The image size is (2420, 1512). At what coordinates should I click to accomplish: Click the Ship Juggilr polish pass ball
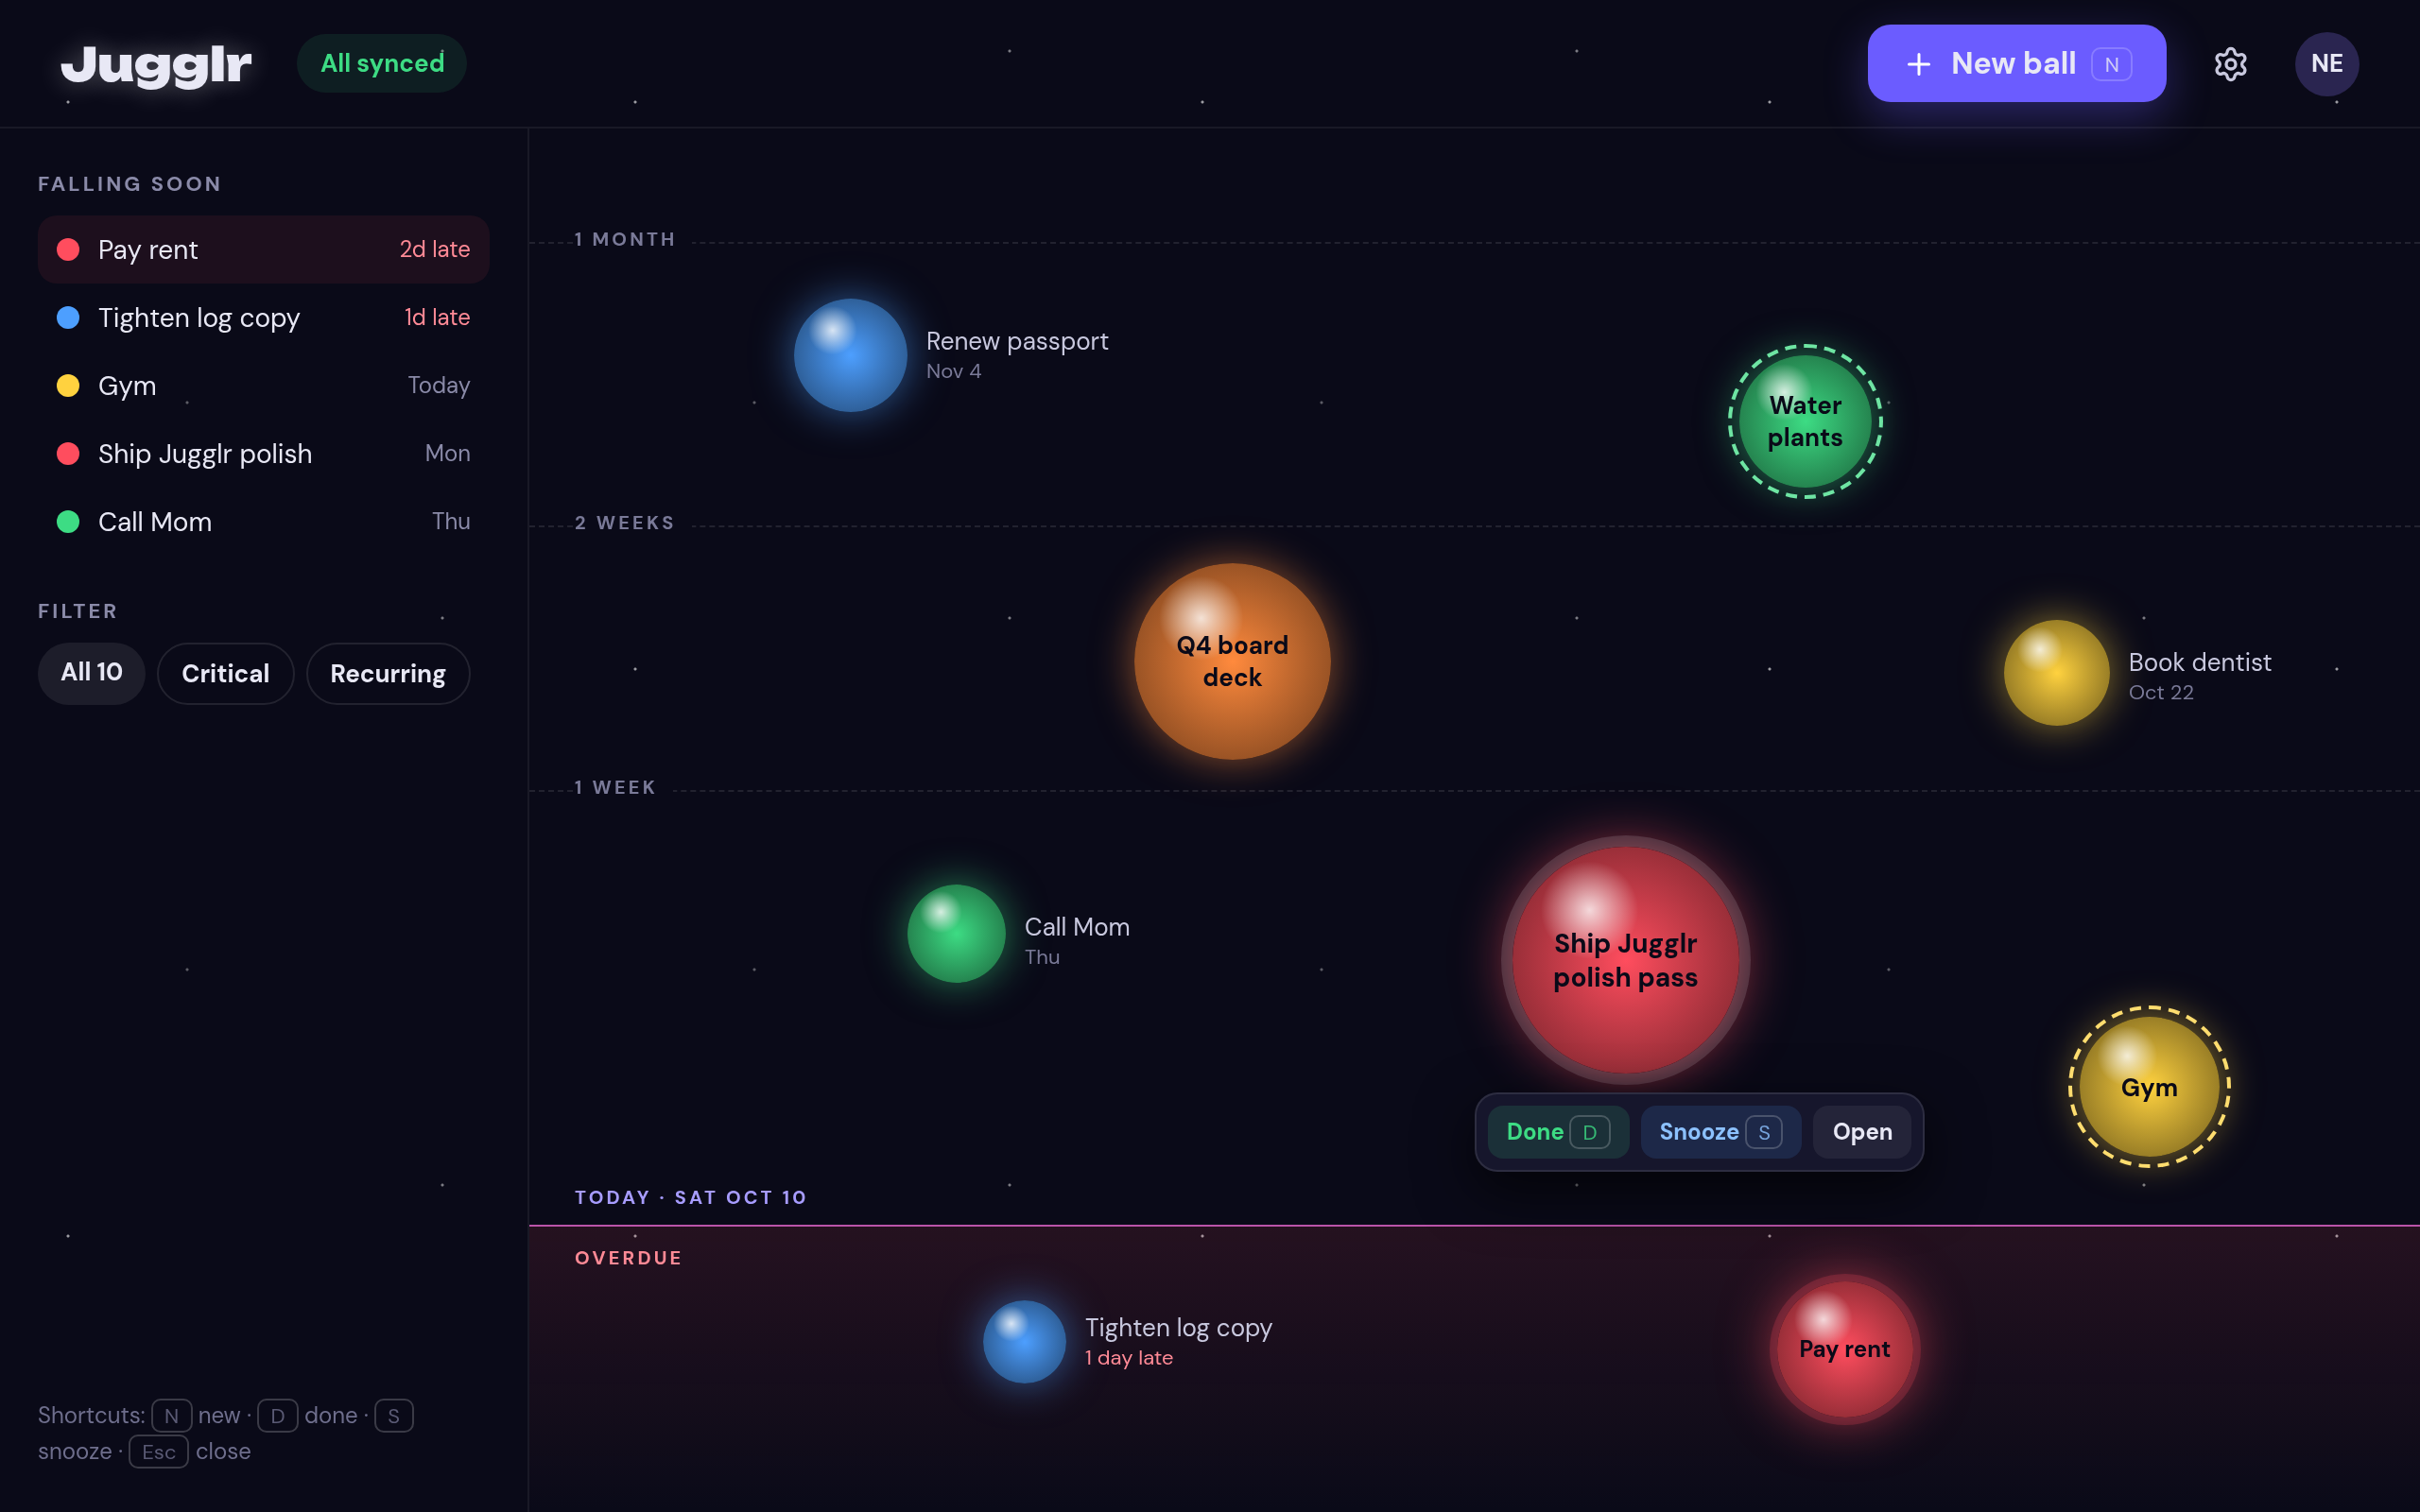(x=1625, y=960)
